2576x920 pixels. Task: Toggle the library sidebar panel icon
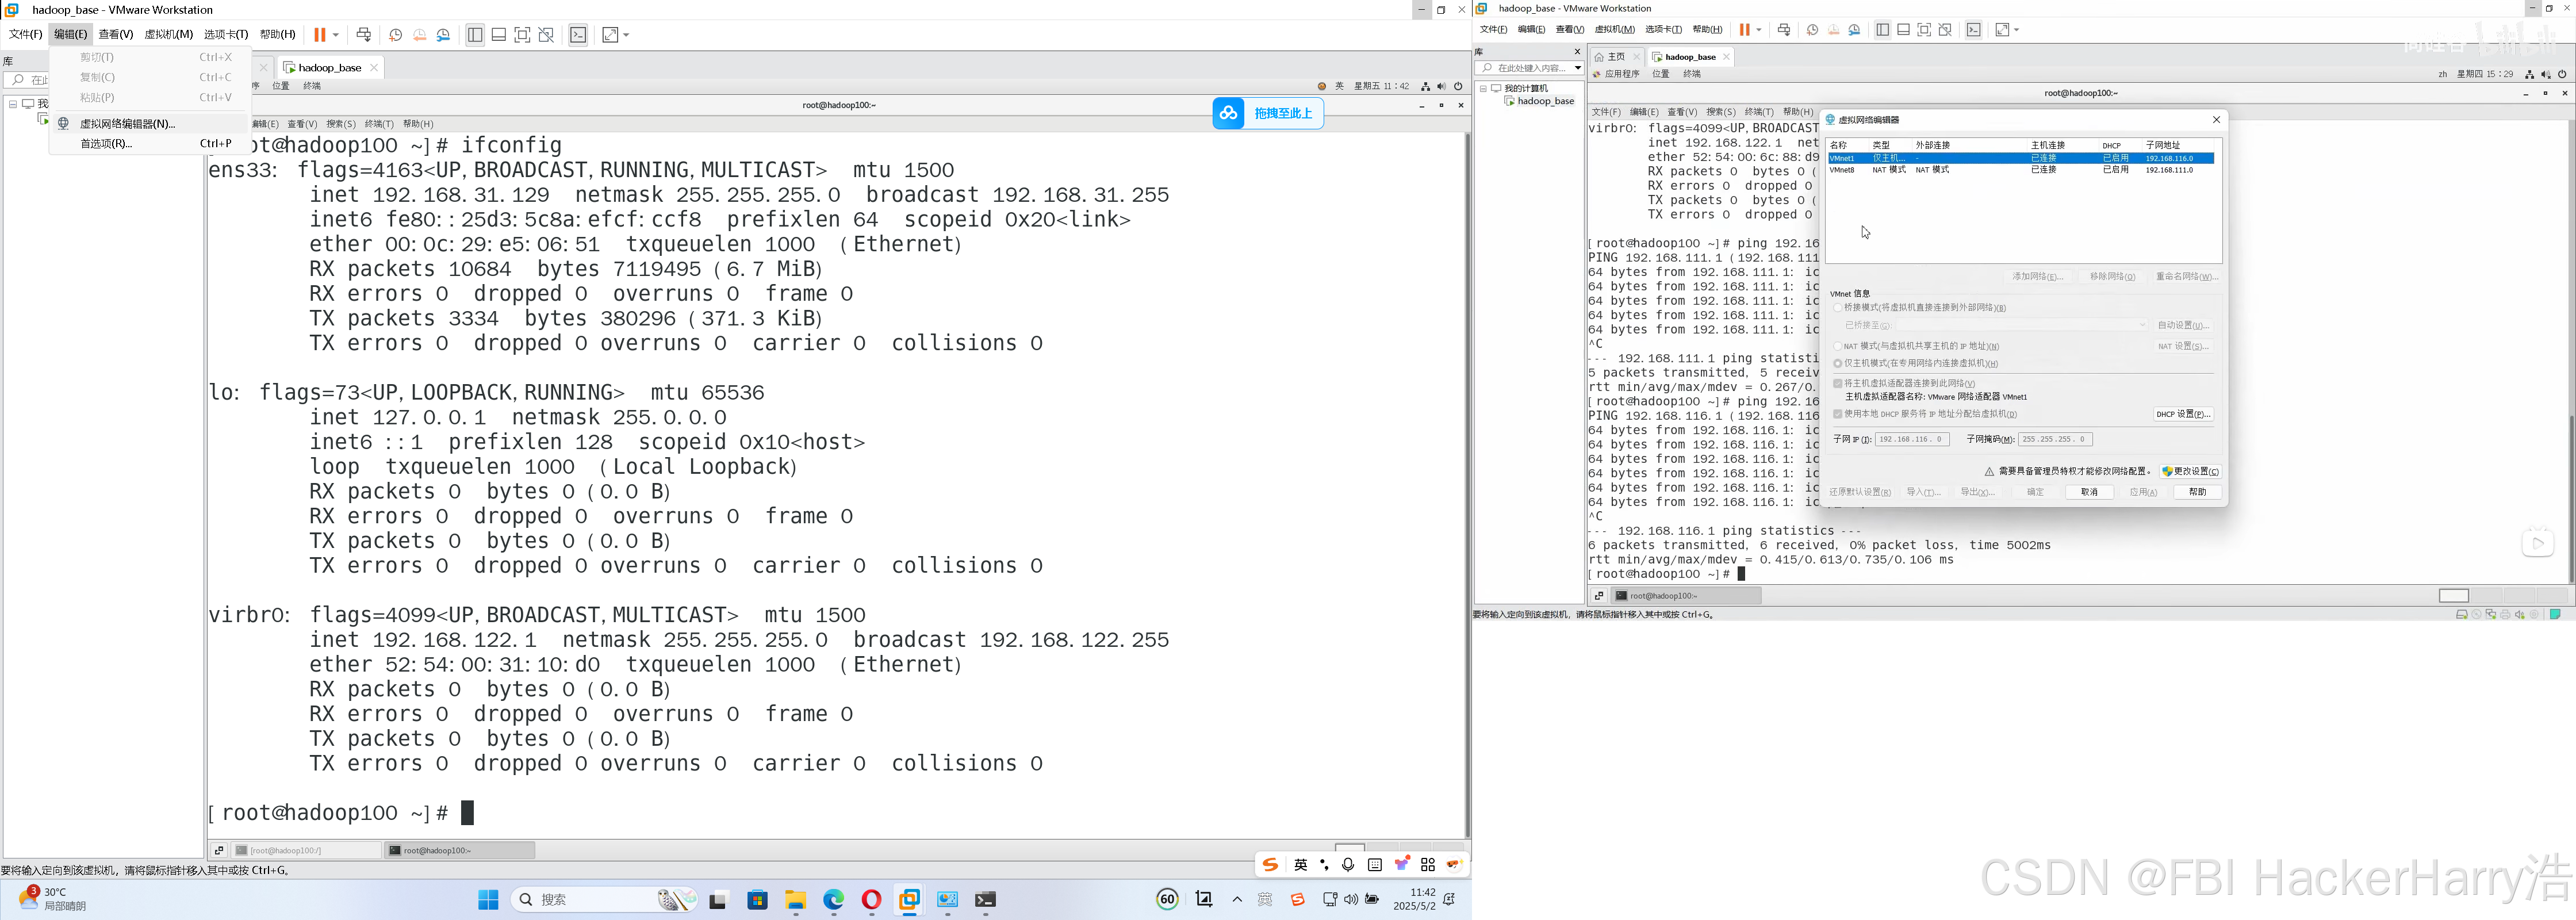click(x=475, y=35)
